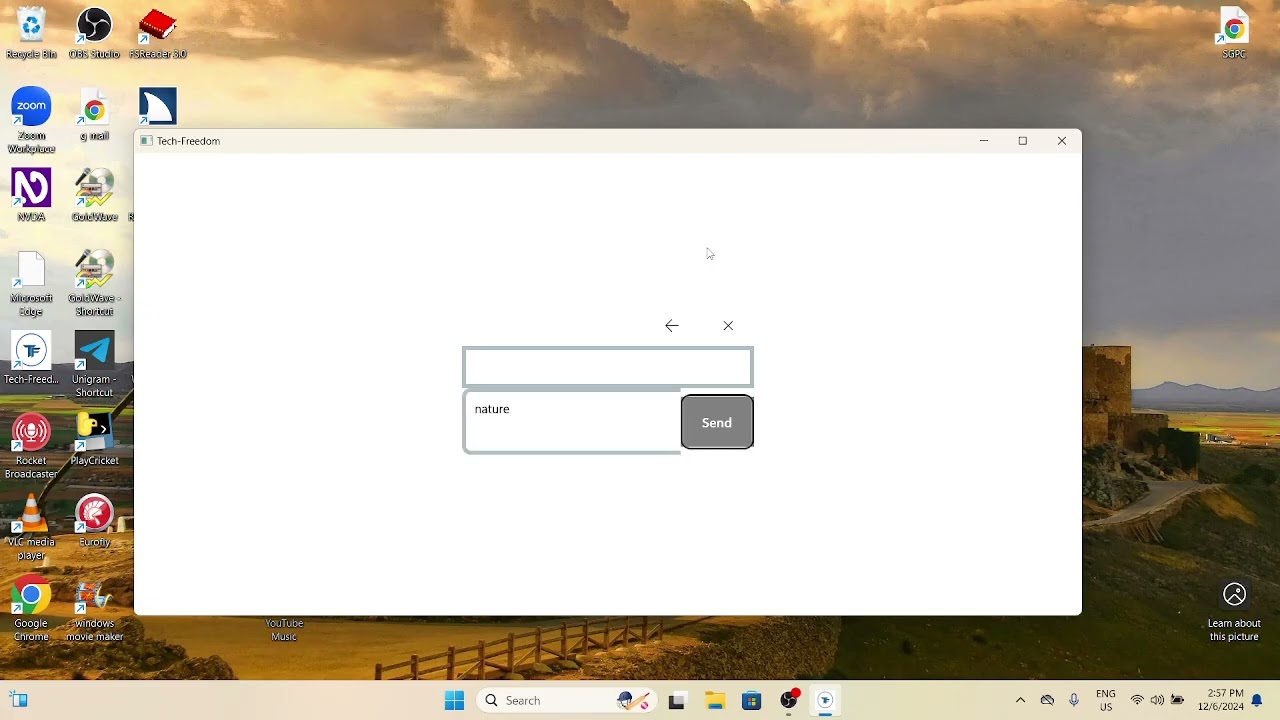1280x720 pixels.
Task: Select the windows movie maker icon
Action: pyautogui.click(x=94, y=610)
